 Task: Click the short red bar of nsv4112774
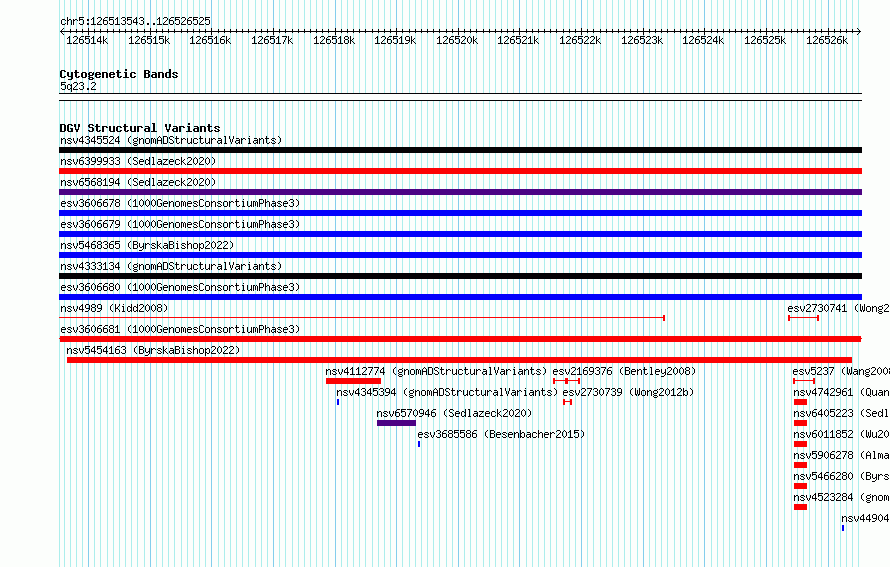point(353,381)
